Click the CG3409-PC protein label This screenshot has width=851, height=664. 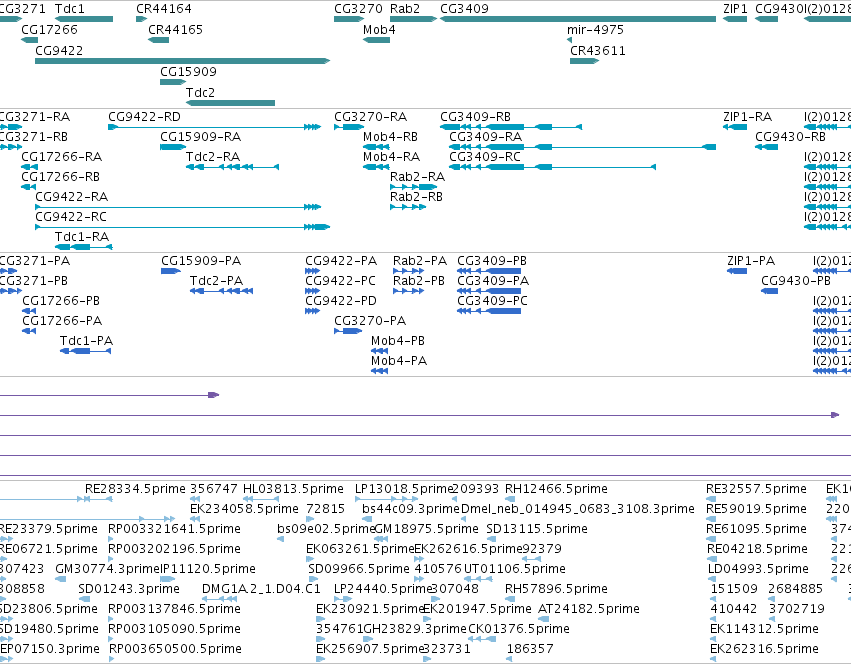pyautogui.click(x=492, y=301)
